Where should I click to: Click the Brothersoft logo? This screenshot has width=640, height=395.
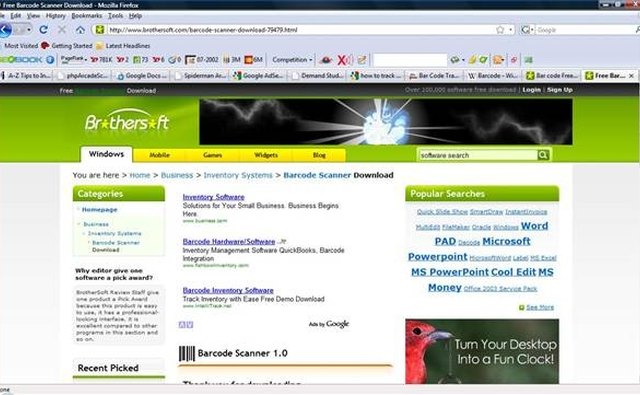tap(127, 120)
